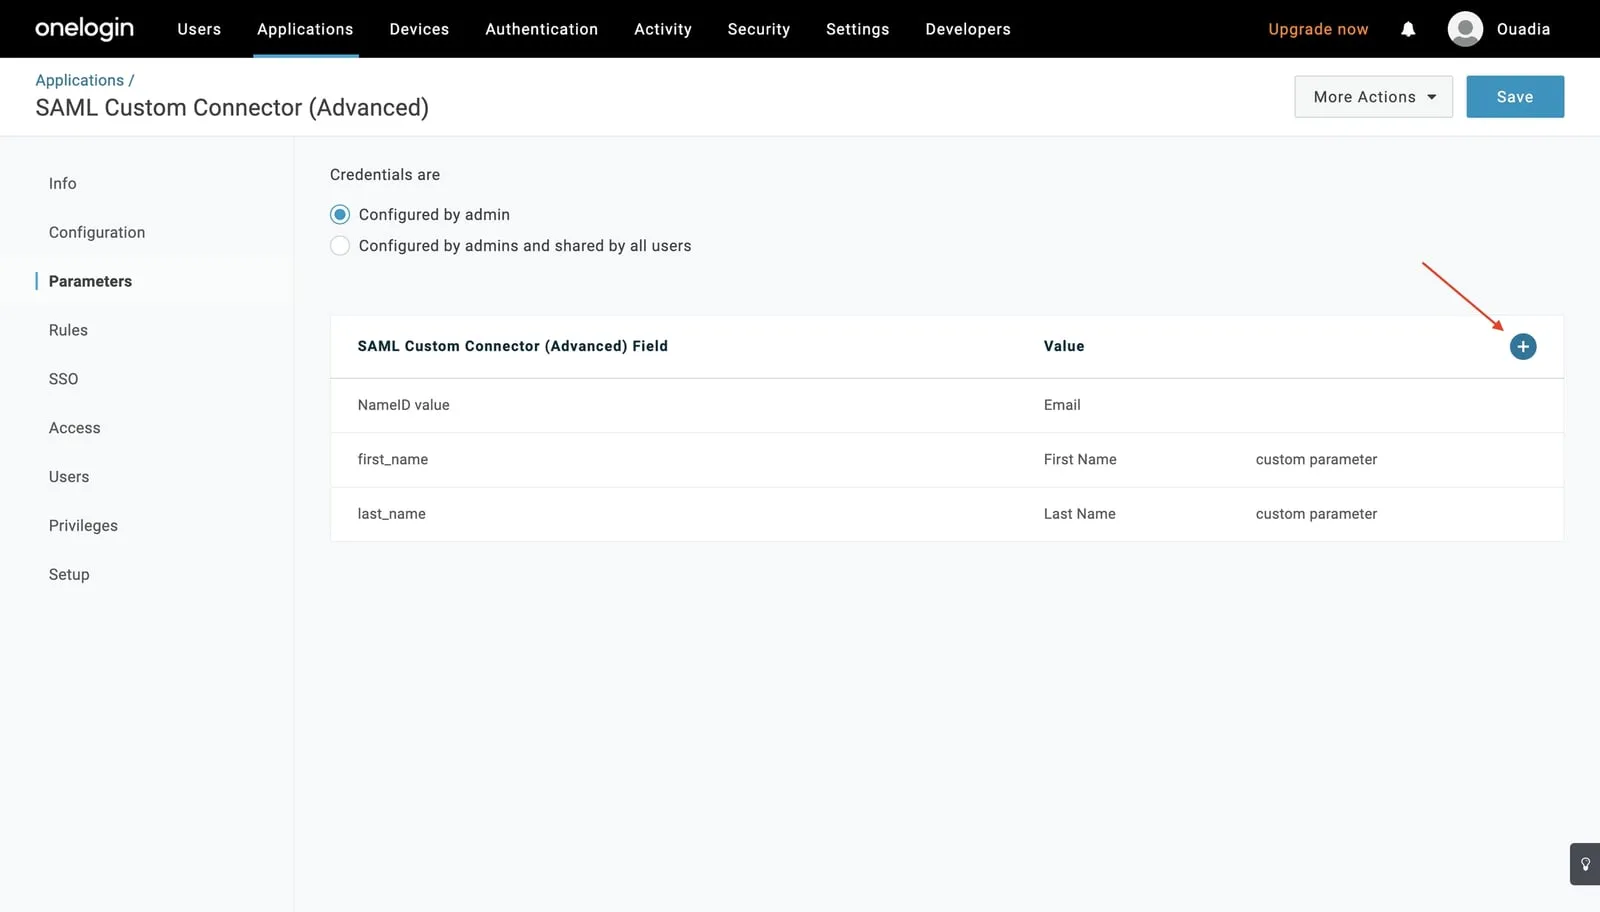Switch to the Setup sidebar tab

[69, 575]
